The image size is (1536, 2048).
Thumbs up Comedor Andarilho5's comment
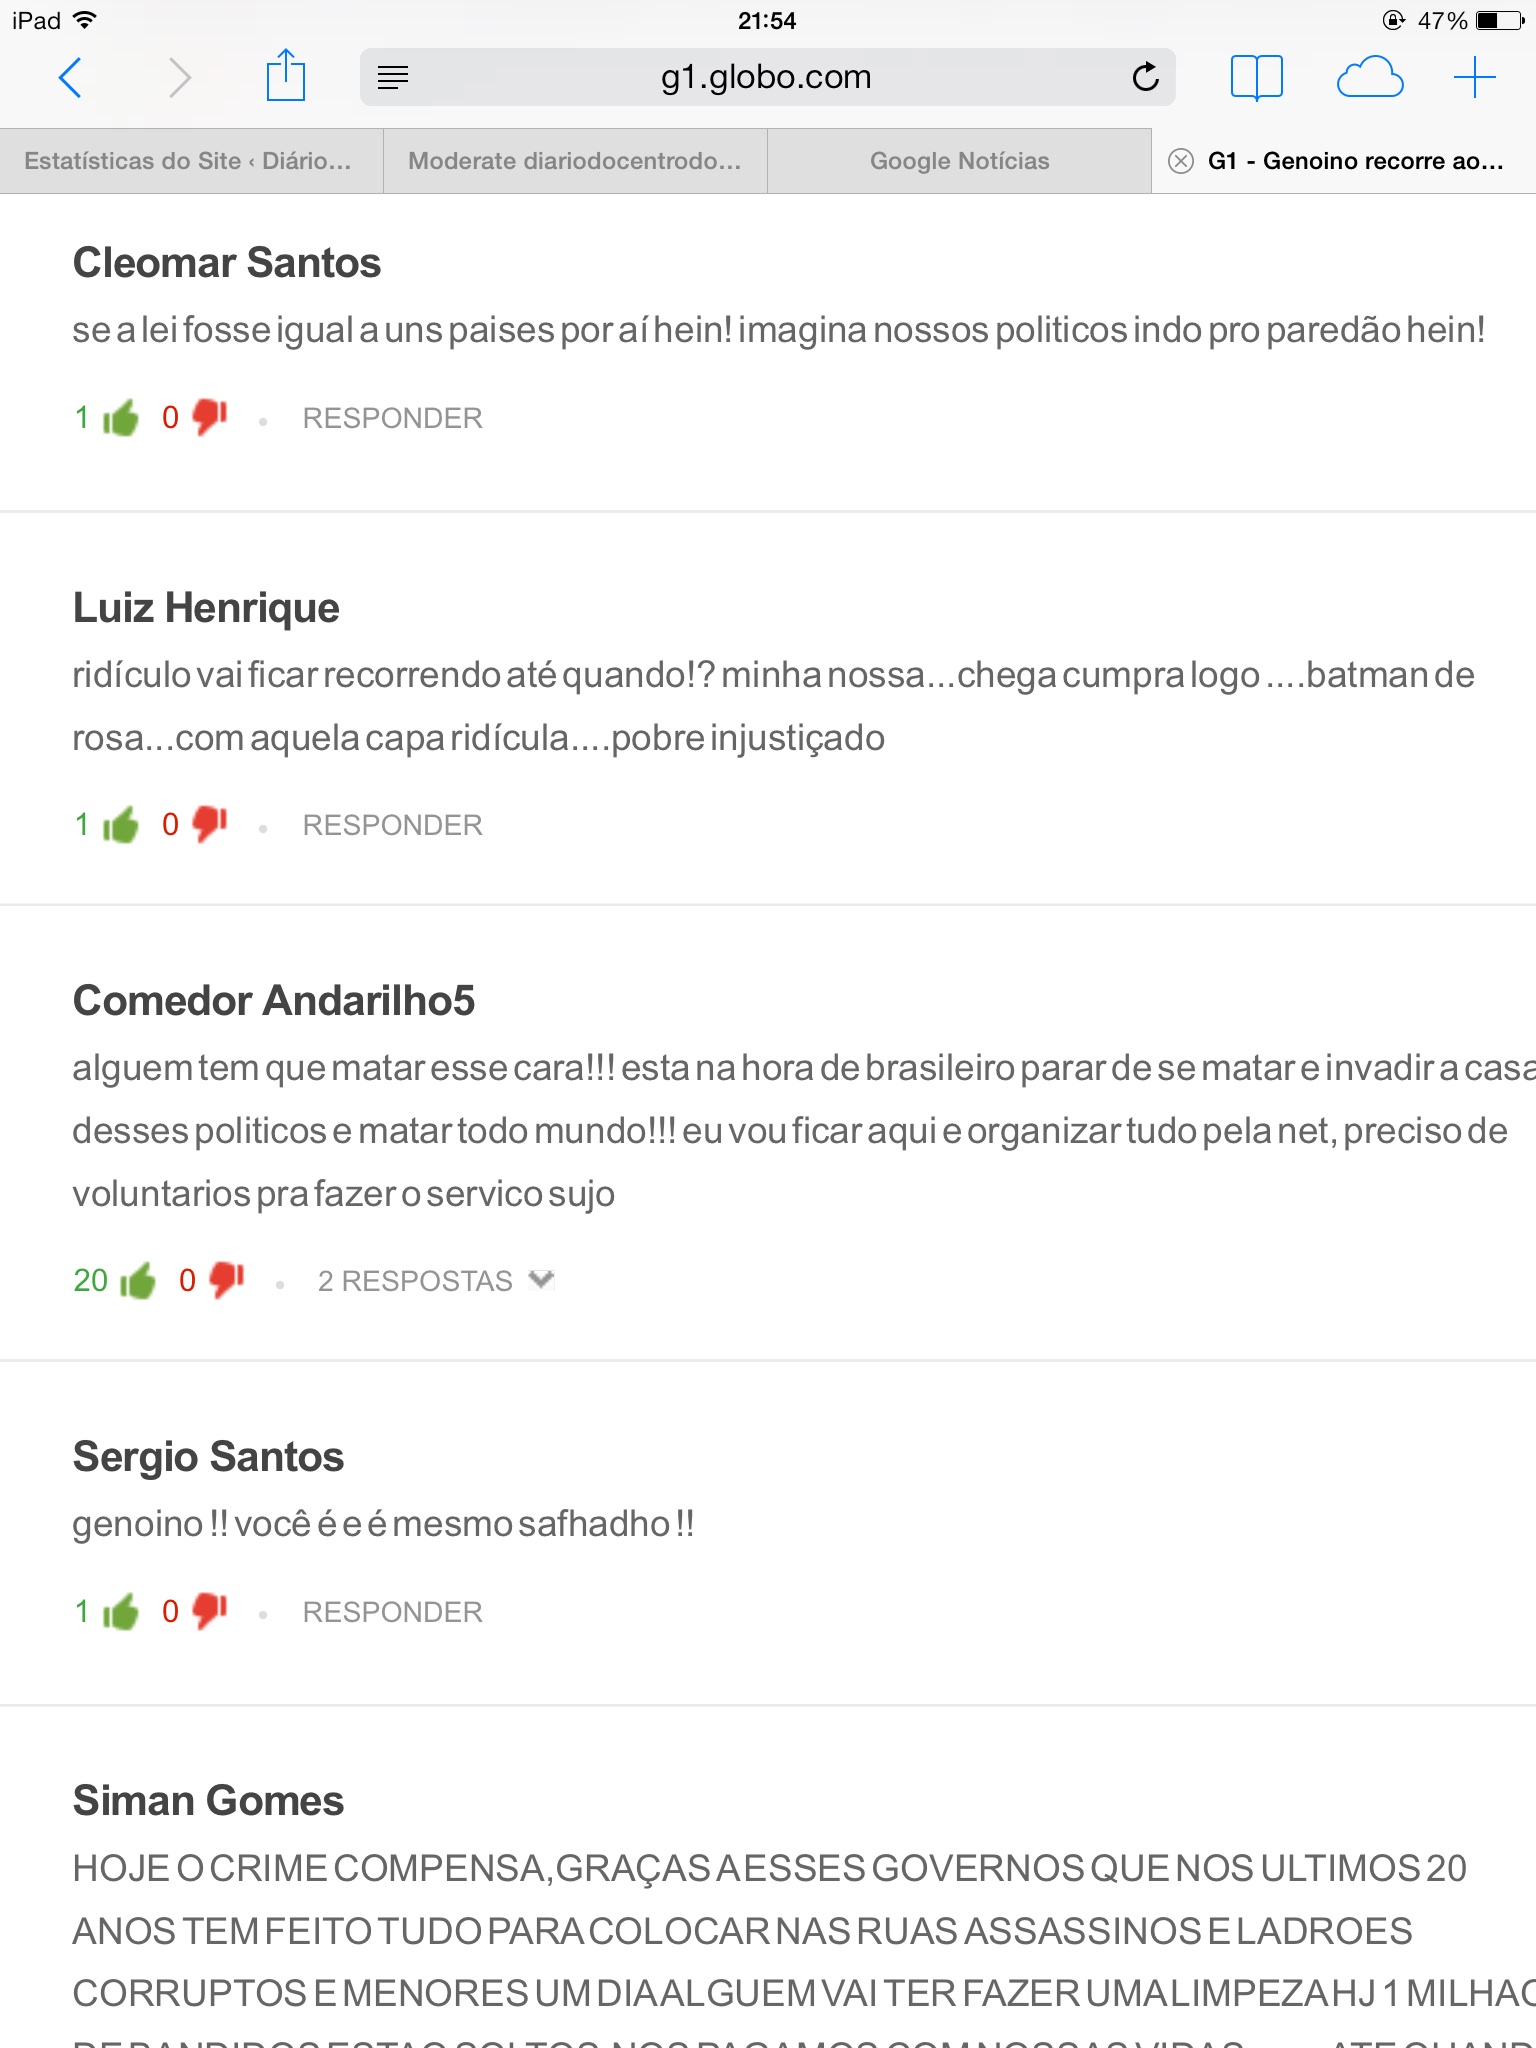(138, 1280)
